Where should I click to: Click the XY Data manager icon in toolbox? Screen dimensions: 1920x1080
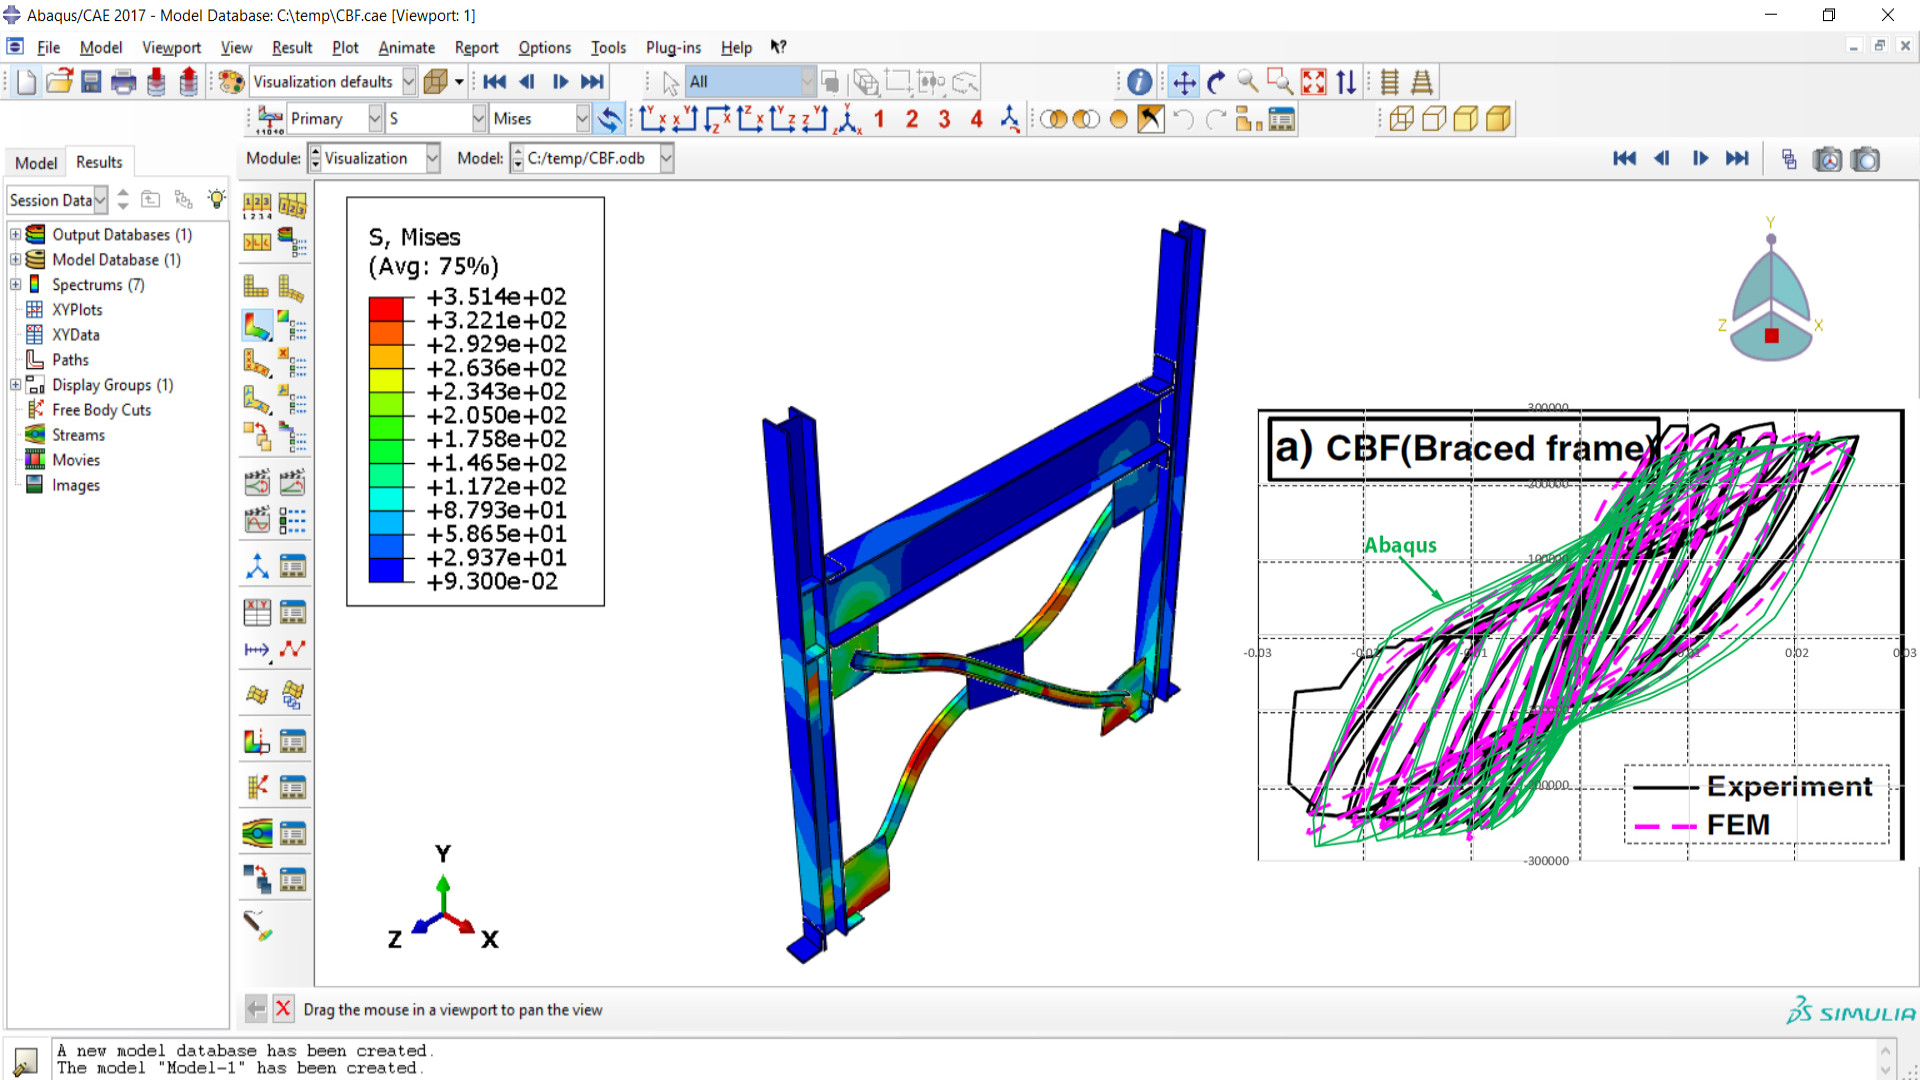point(292,612)
